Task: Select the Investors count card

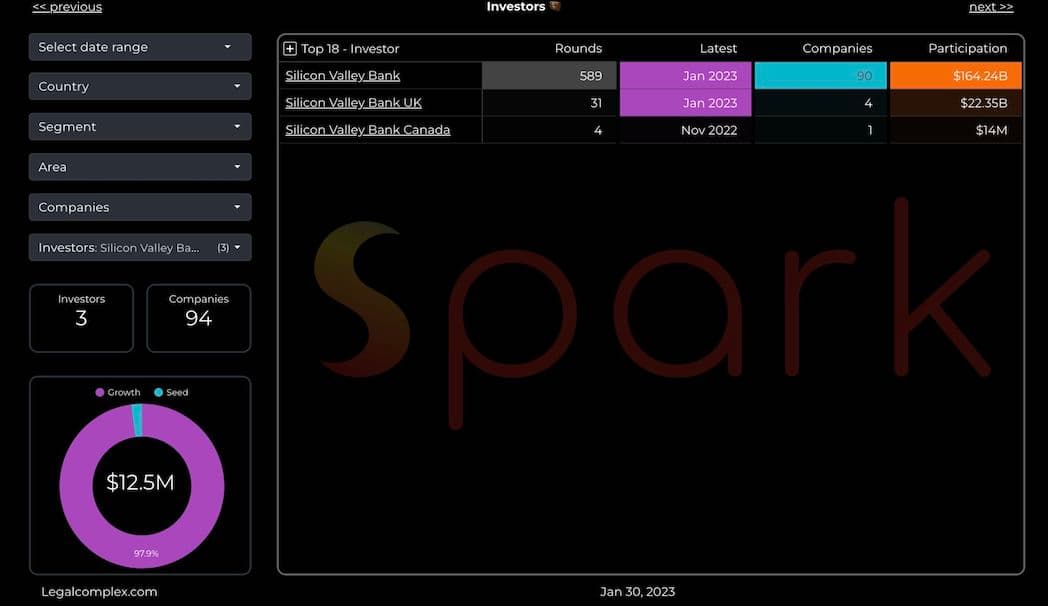Action: [81, 318]
